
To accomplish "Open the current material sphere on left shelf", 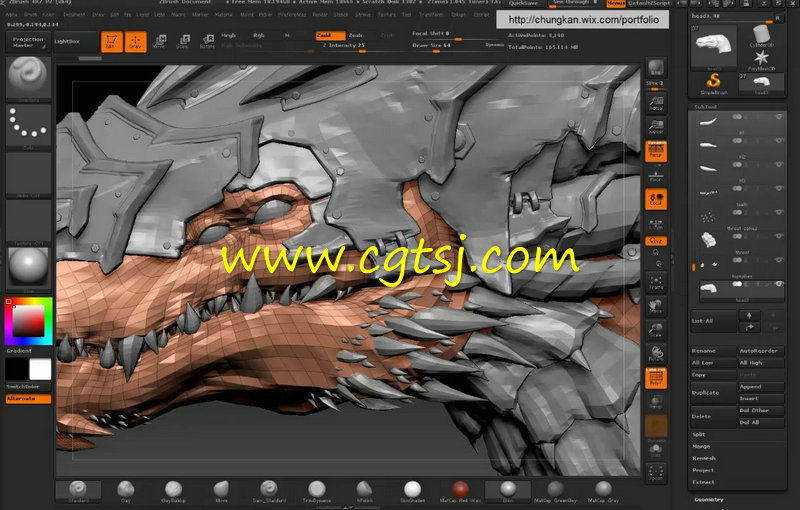I will 28,269.
